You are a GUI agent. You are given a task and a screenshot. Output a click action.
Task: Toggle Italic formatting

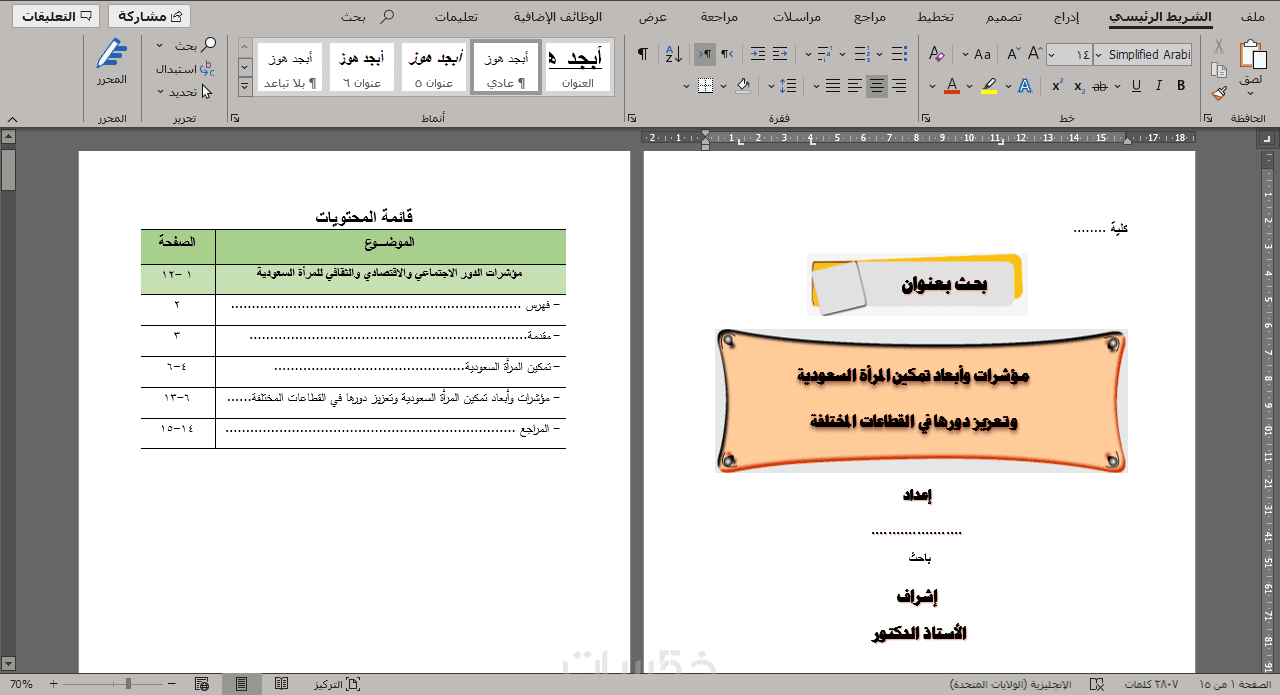click(x=1161, y=86)
